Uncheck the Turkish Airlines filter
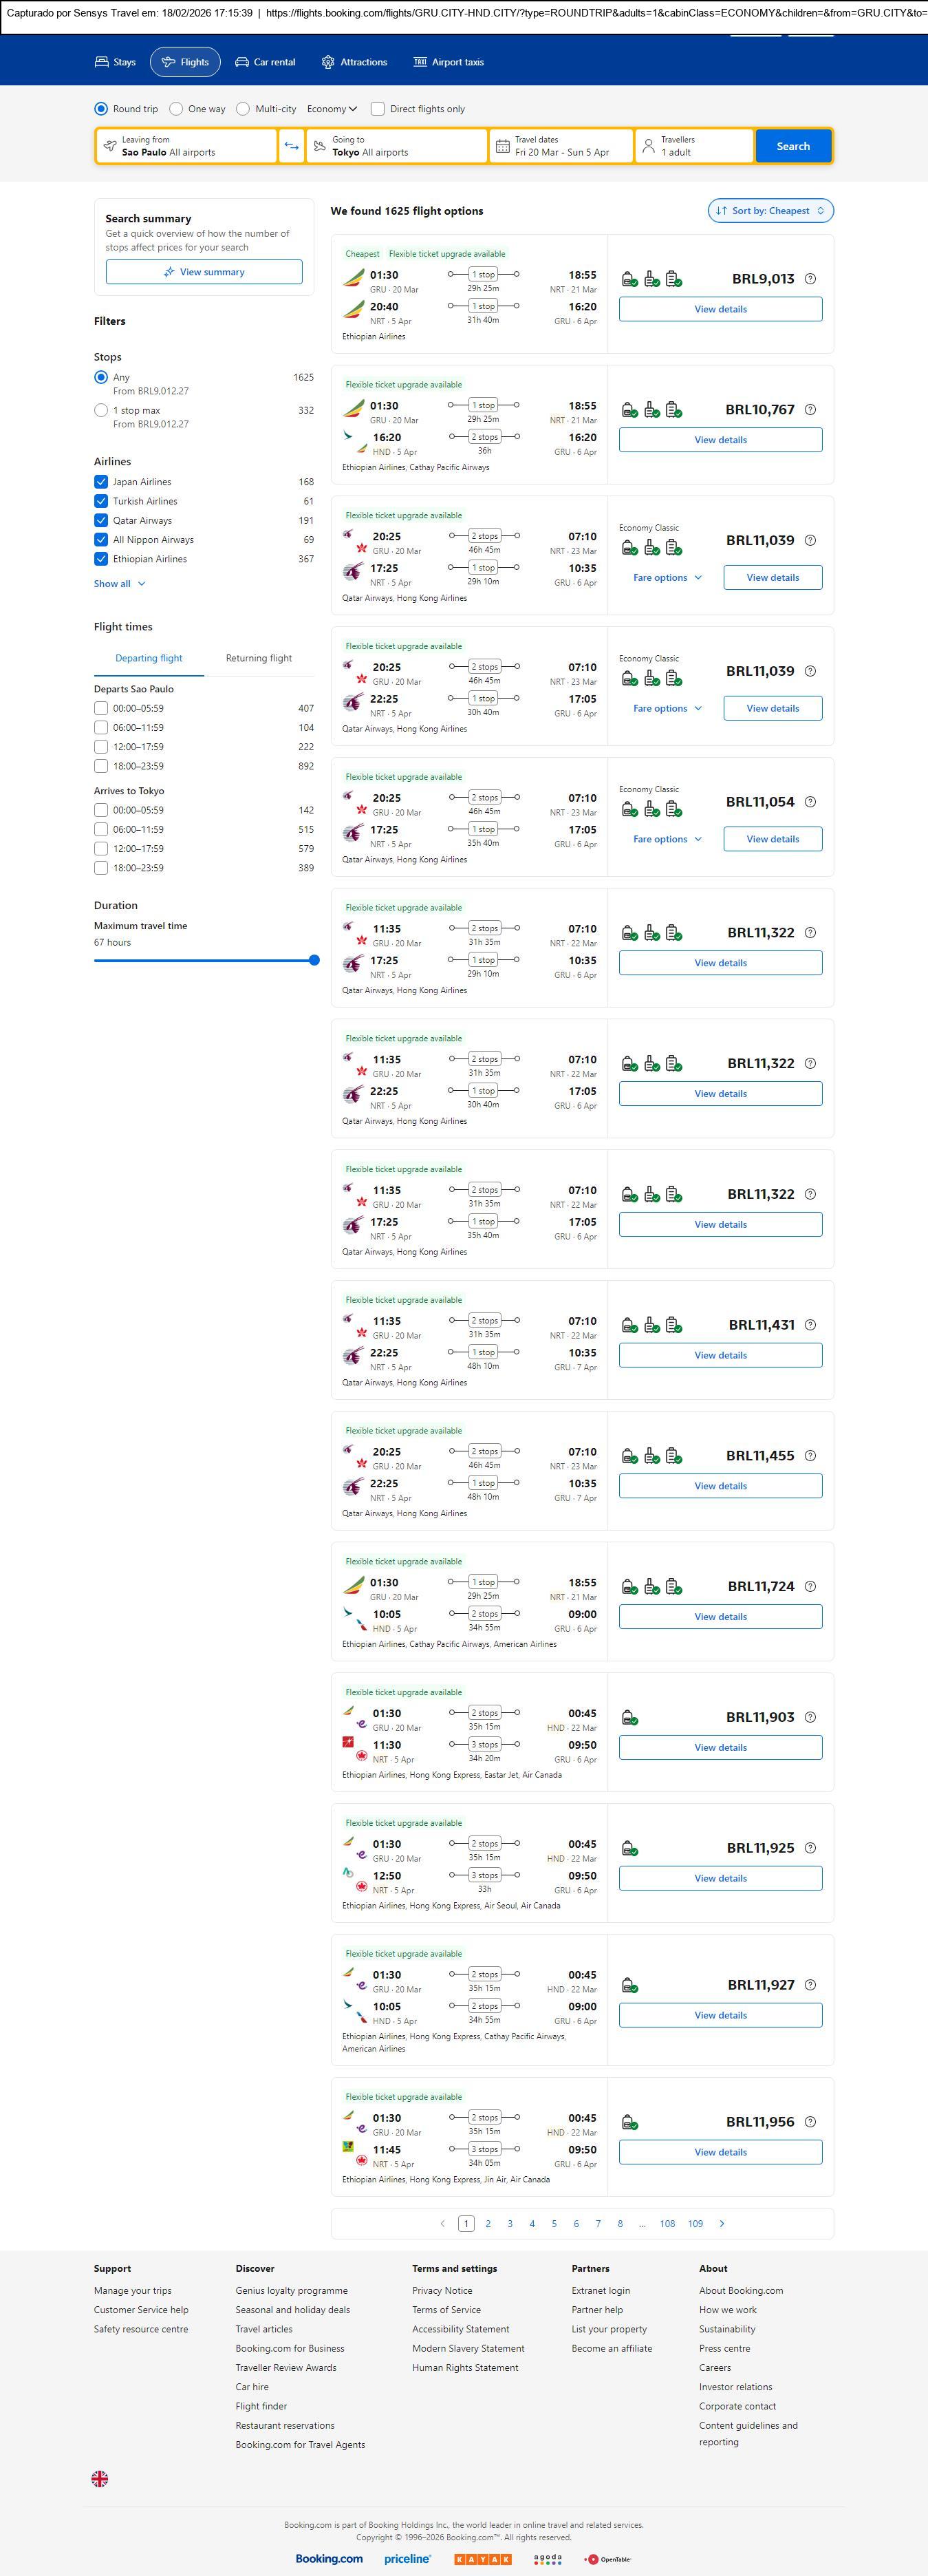Image resolution: width=928 pixels, height=2576 pixels. point(101,501)
